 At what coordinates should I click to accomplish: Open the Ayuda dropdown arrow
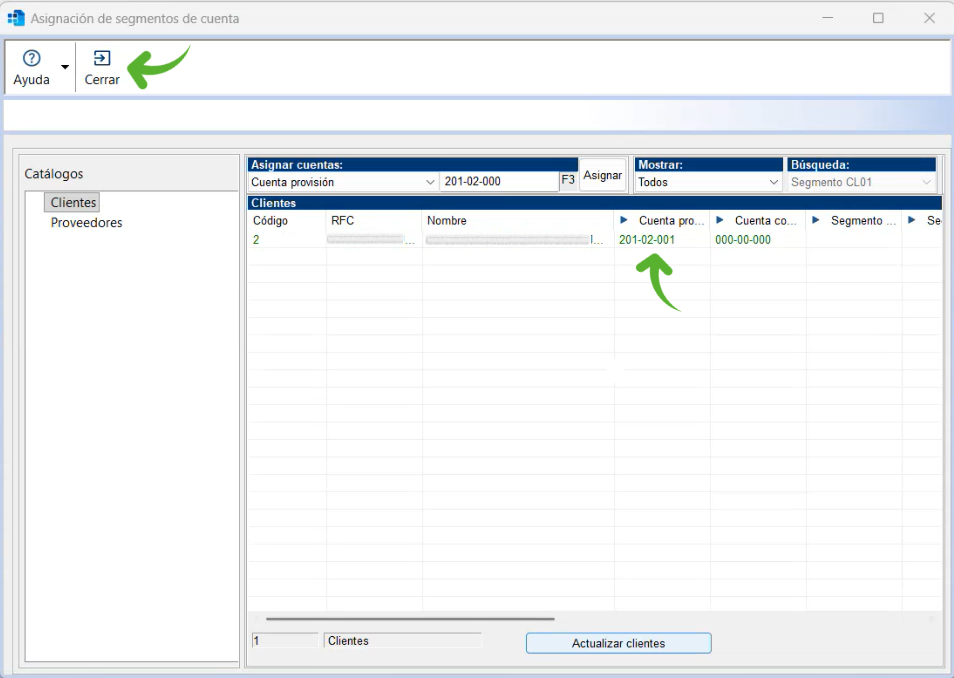[x=65, y=68]
